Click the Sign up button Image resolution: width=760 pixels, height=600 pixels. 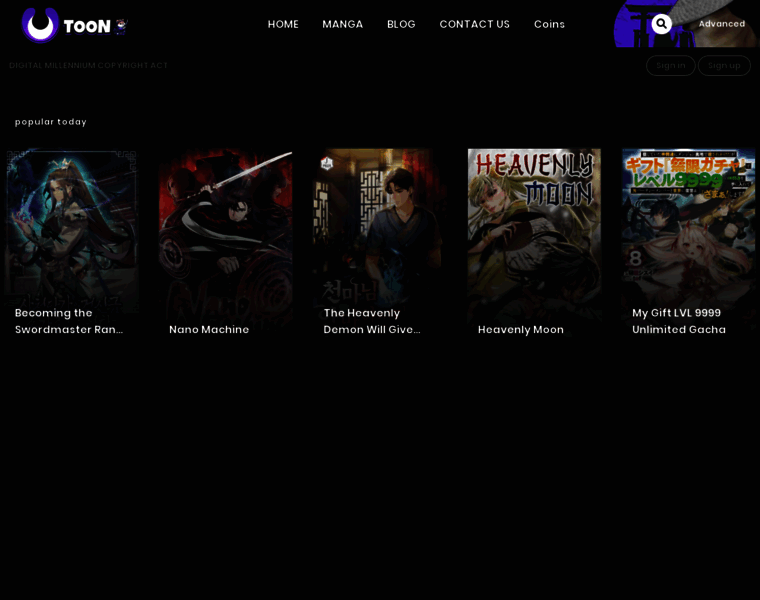click(724, 65)
